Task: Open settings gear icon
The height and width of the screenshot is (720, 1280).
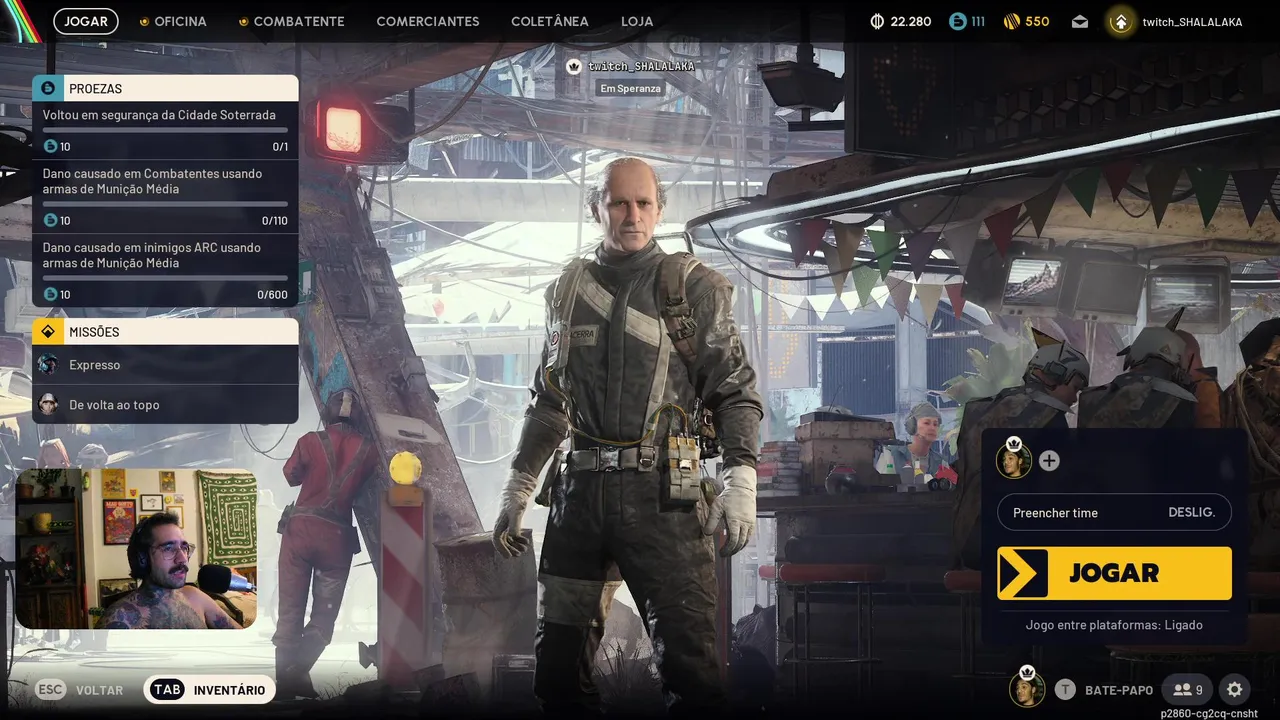Action: 1235,690
